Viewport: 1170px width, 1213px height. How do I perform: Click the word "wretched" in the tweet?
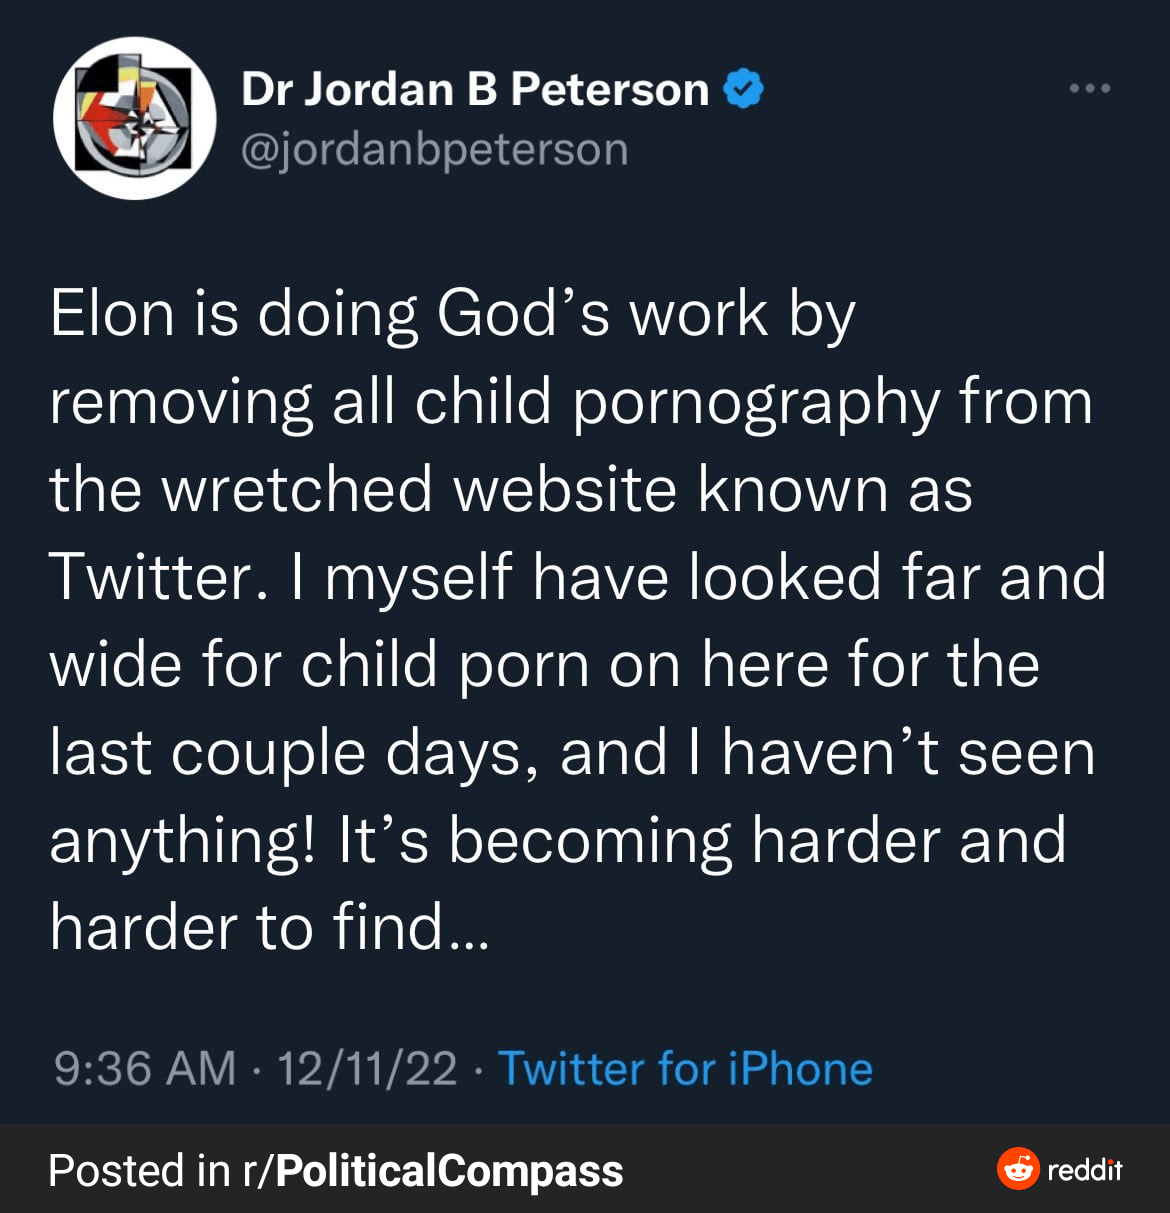point(298,489)
